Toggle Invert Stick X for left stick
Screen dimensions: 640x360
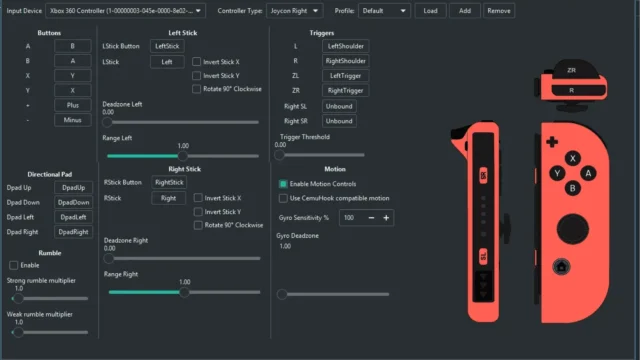tap(196, 62)
